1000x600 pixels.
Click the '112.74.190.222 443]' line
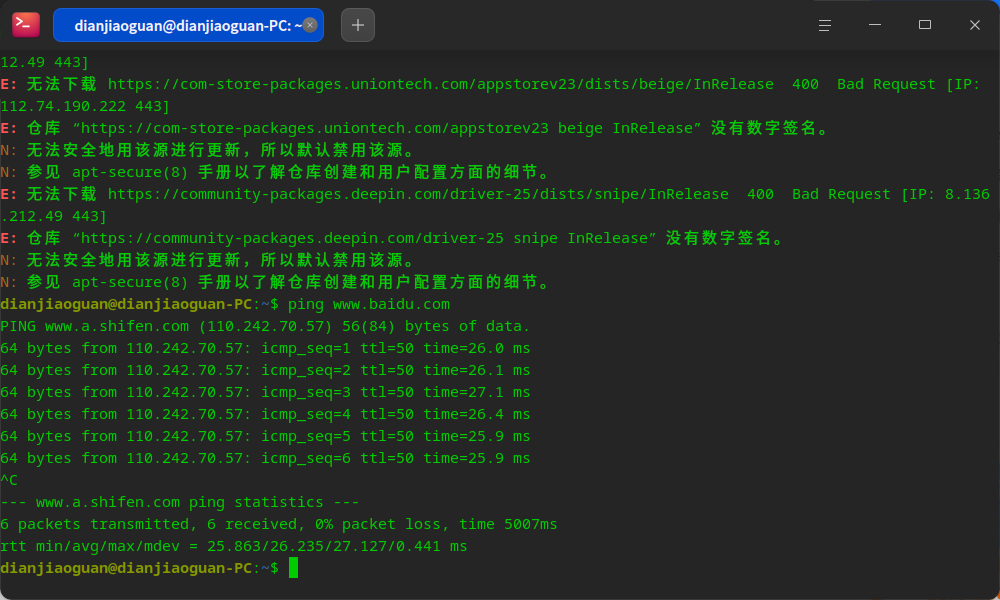85,106
